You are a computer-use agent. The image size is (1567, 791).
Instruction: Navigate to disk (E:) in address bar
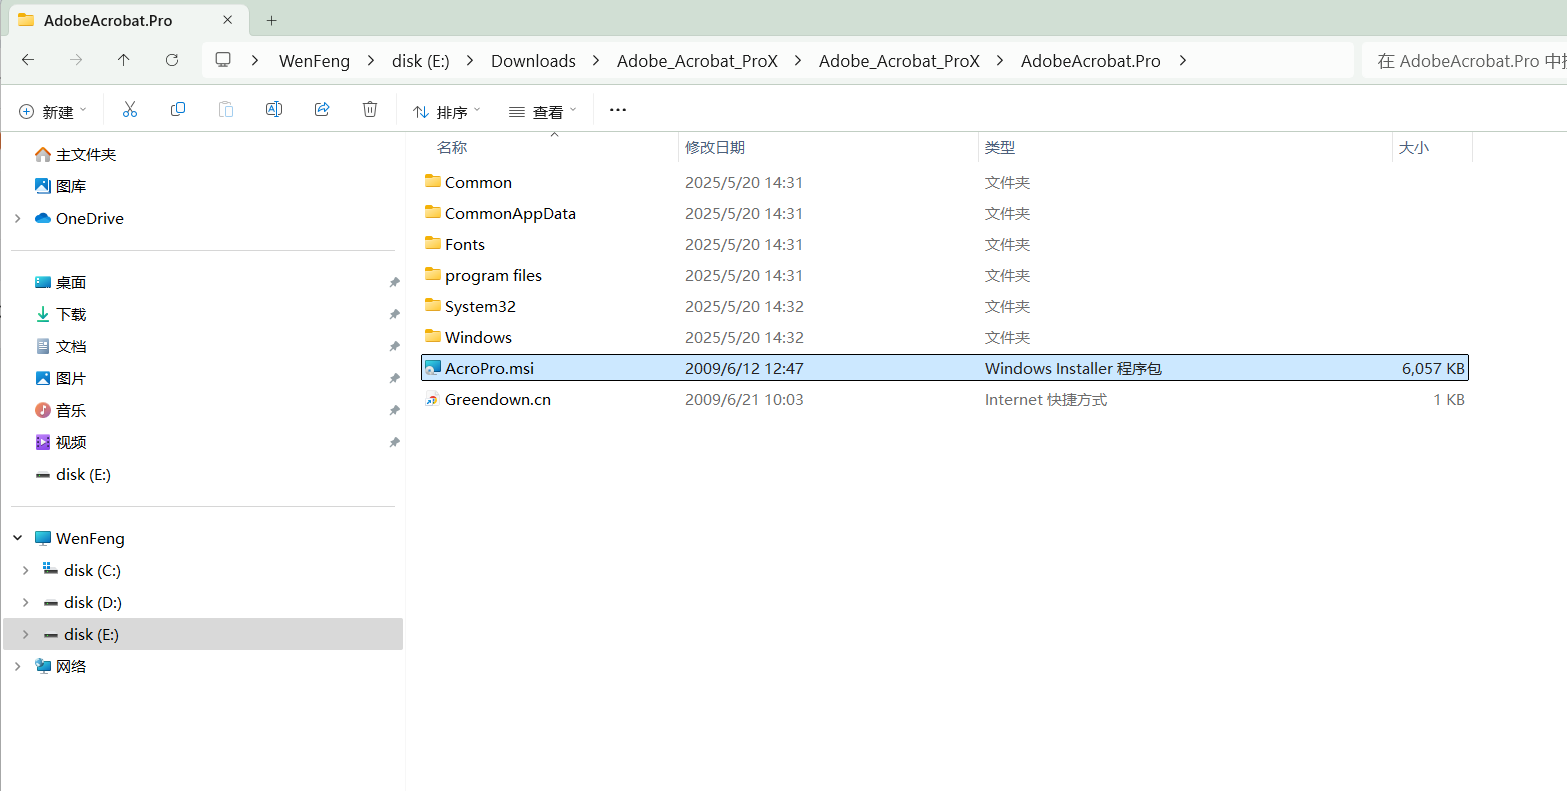pos(420,61)
